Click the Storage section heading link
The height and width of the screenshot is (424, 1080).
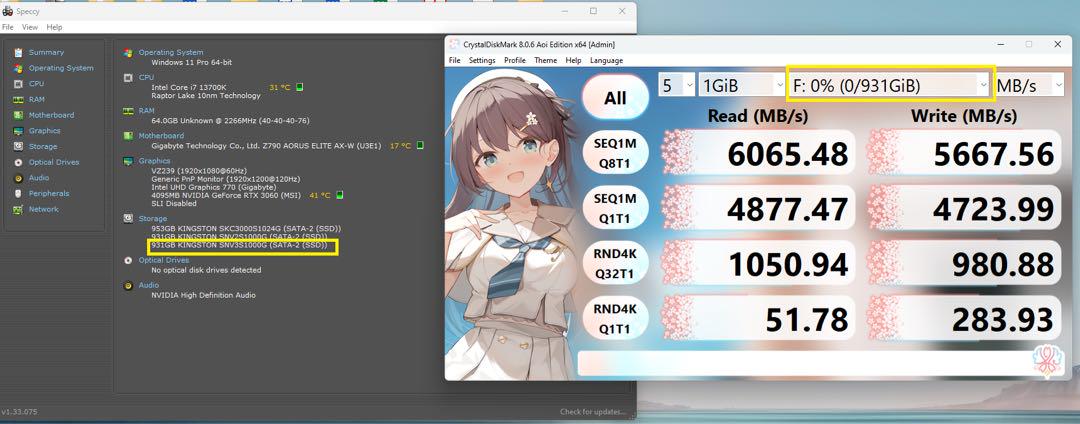point(153,219)
